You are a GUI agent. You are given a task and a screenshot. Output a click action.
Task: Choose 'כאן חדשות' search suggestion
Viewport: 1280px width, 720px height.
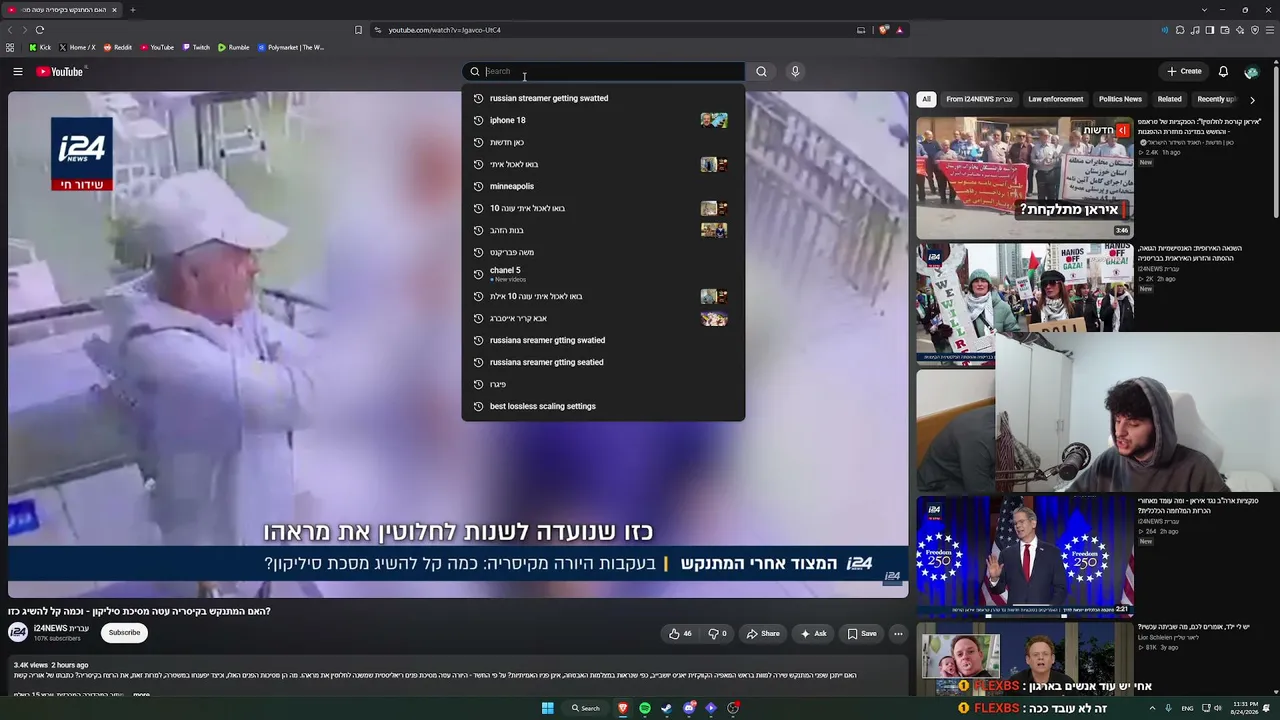tap(603, 142)
